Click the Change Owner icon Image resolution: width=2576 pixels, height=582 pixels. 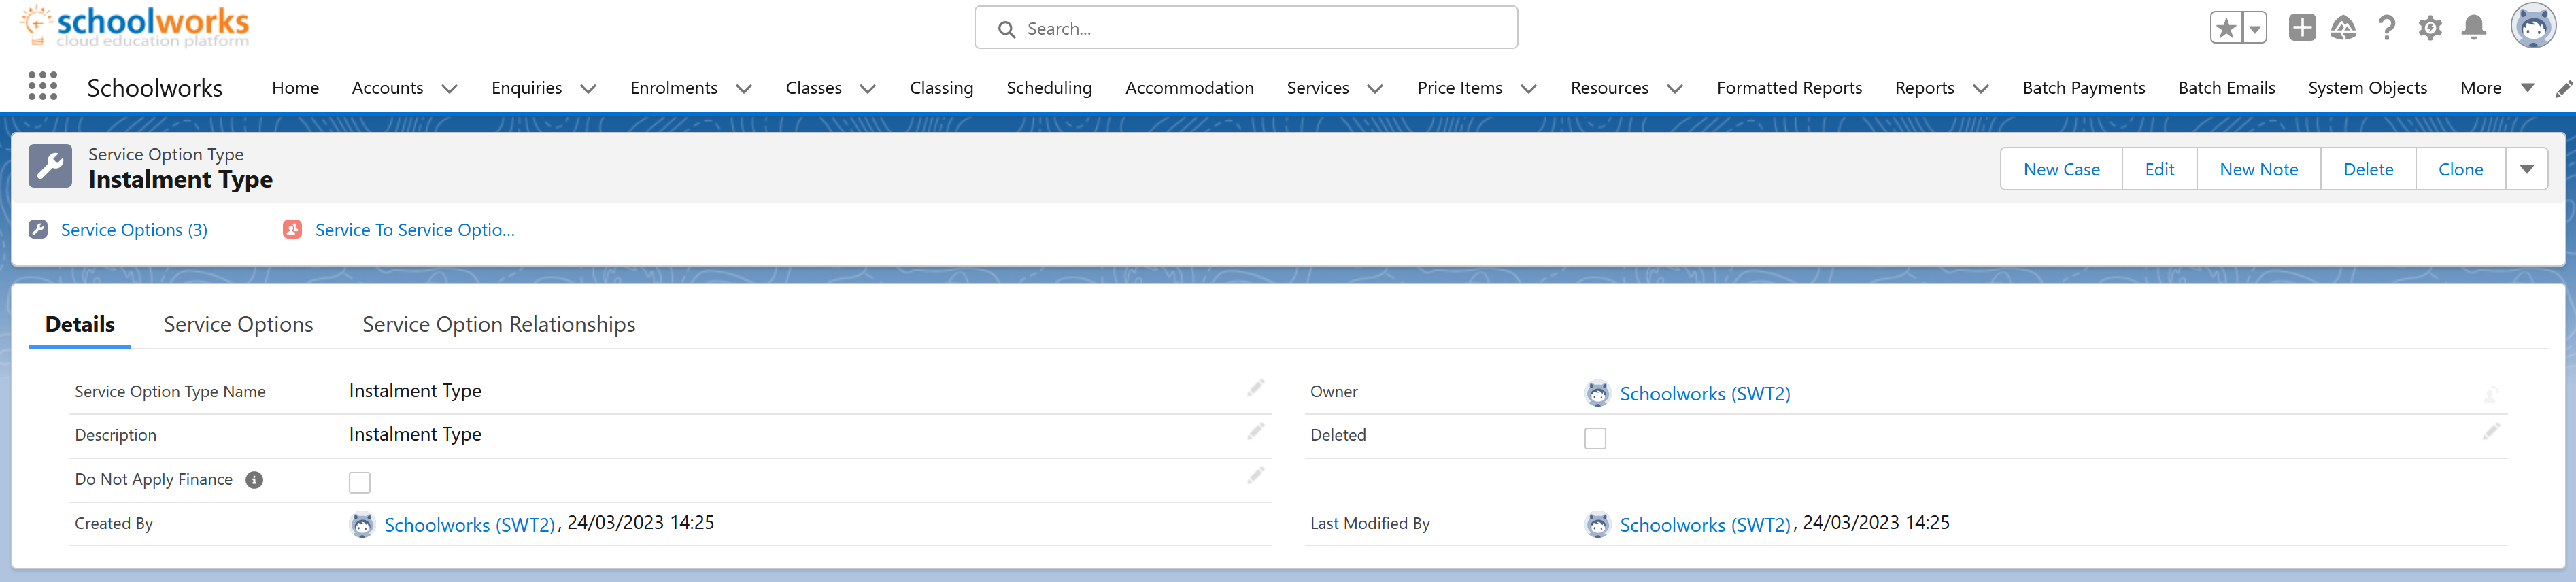pos(2491,394)
